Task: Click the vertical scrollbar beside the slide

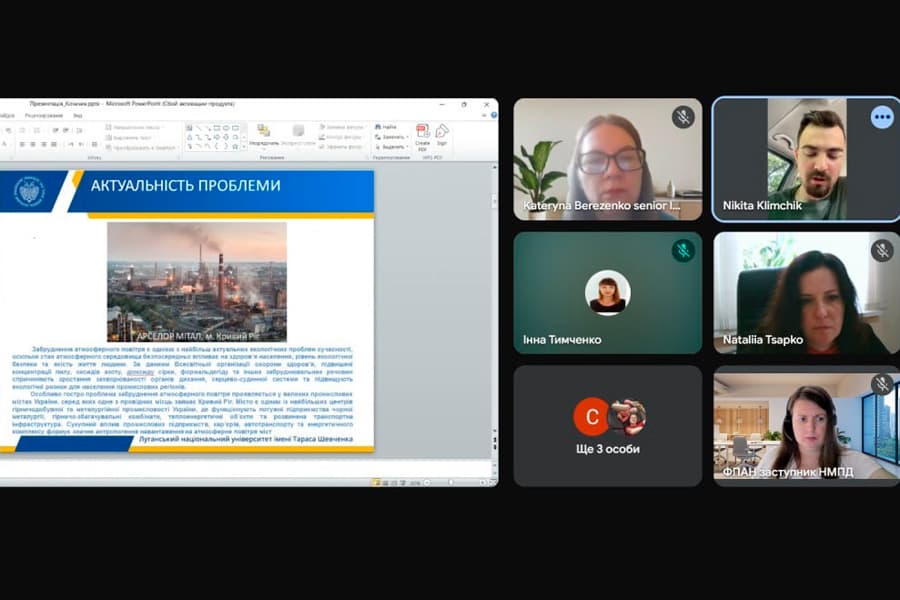Action: 494,299
